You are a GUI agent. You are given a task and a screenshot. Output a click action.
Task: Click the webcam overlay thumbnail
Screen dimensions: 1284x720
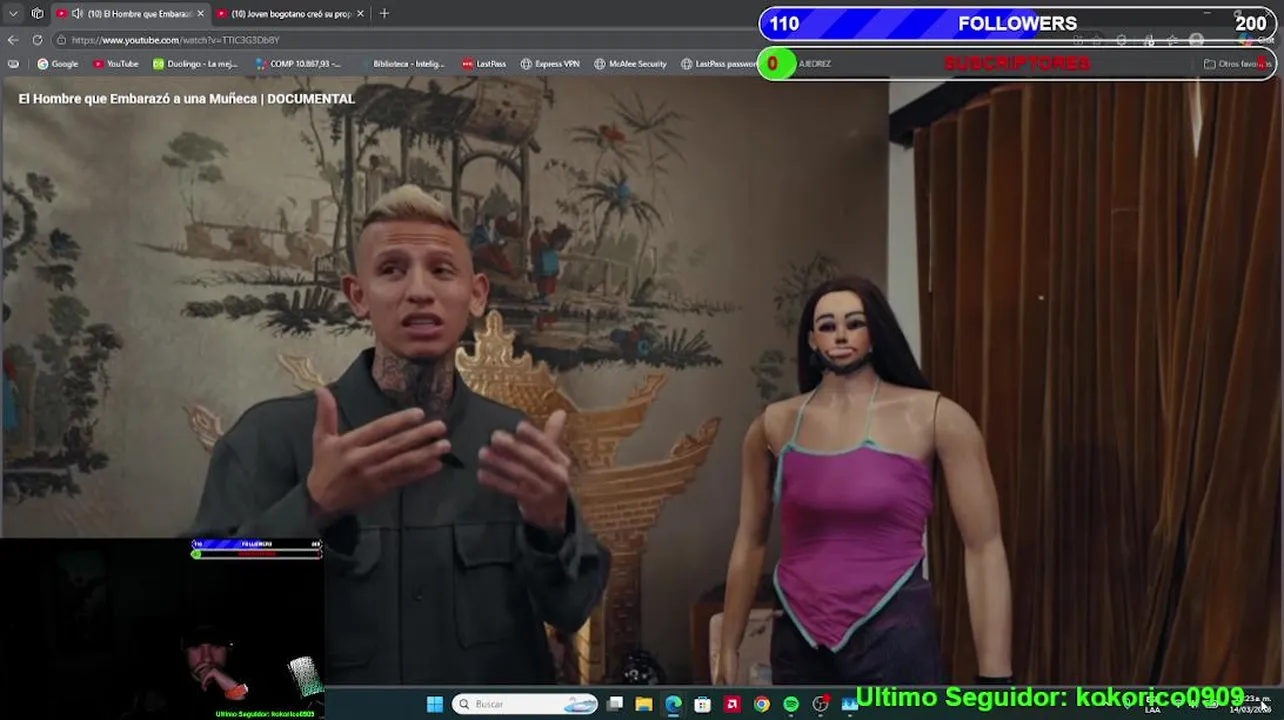point(162,629)
